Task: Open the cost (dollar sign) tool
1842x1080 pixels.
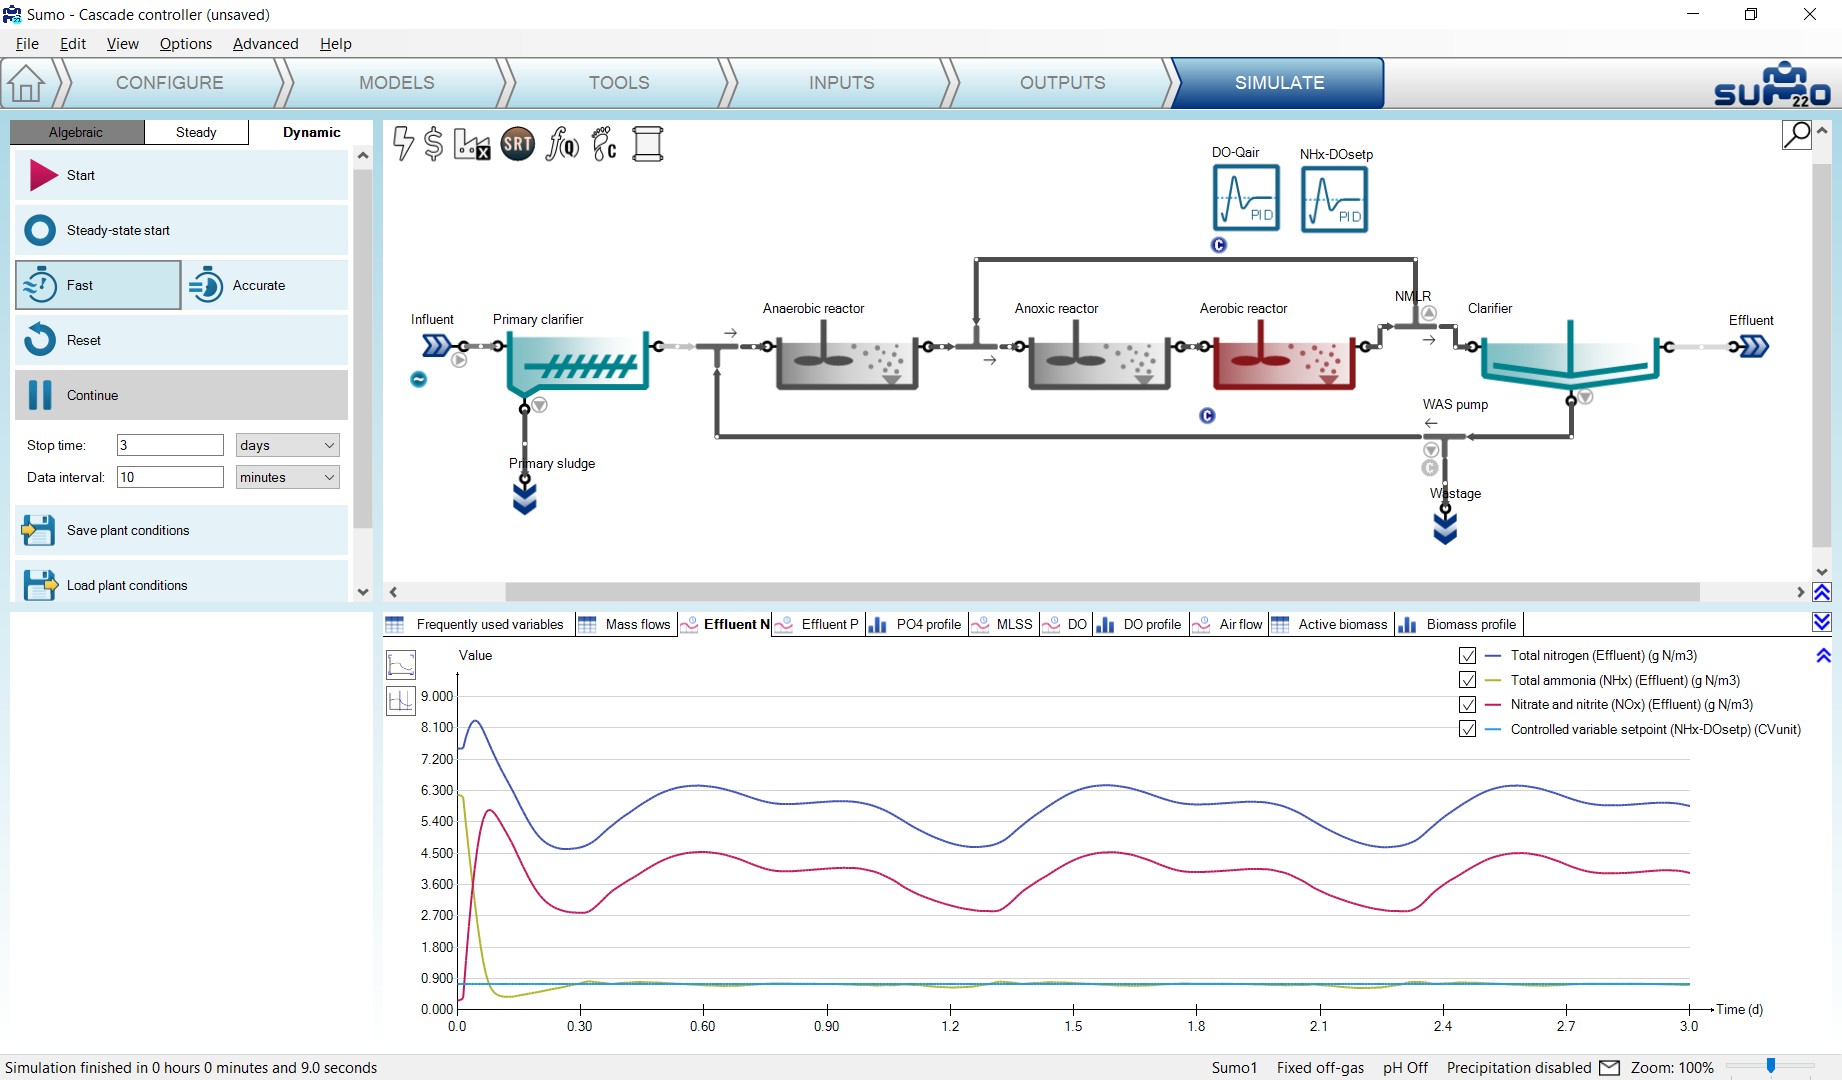Action: tap(433, 144)
